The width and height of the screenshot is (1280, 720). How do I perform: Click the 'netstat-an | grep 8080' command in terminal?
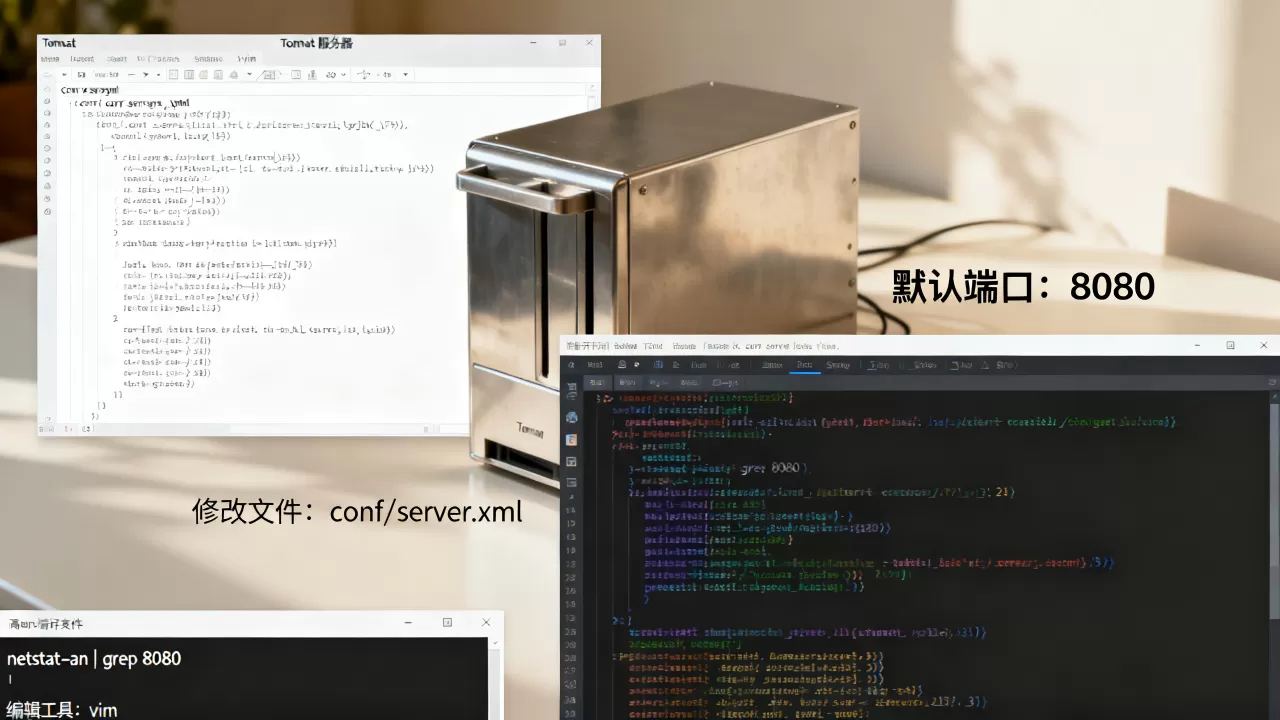tap(94, 659)
